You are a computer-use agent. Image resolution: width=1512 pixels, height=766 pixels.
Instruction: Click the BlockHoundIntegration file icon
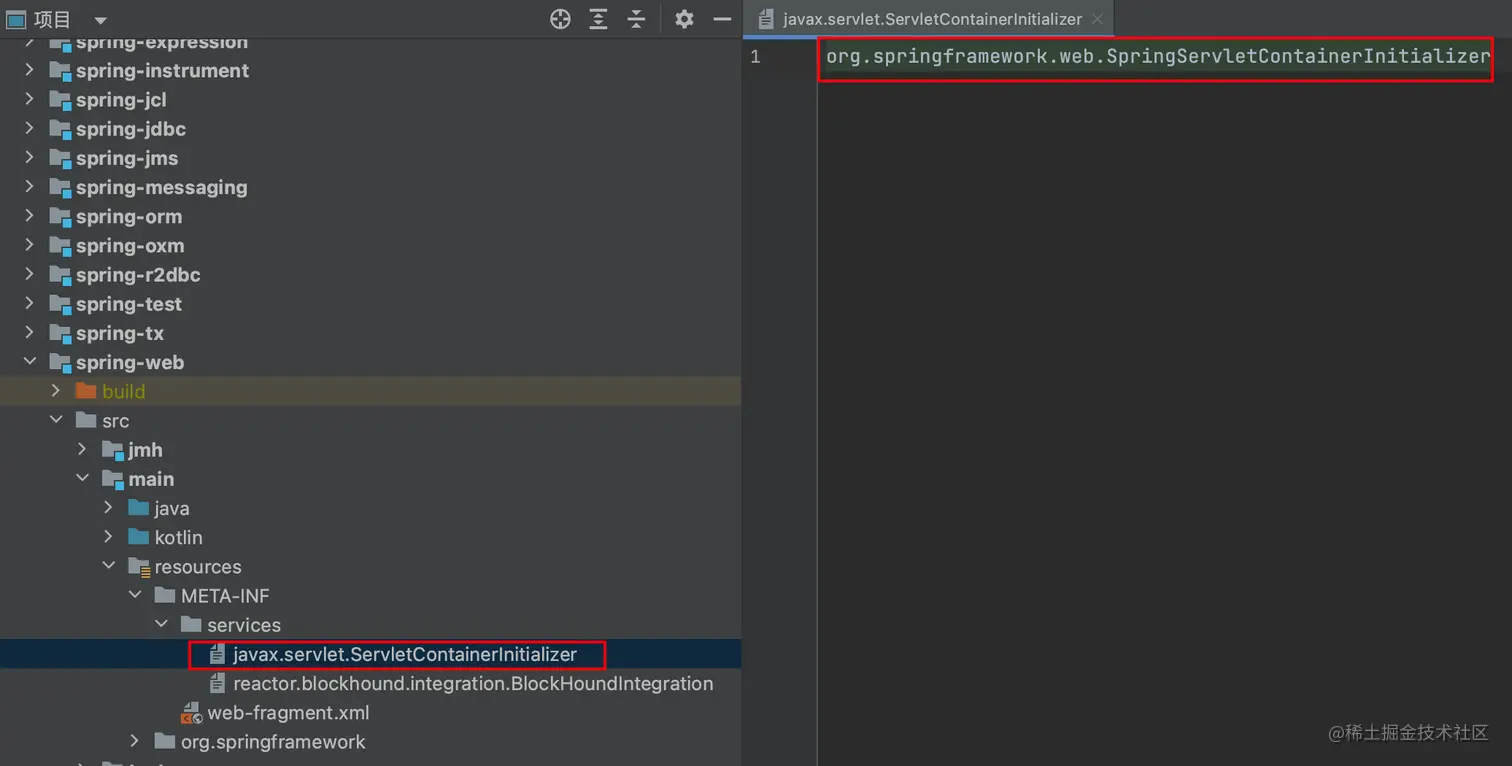(217, 683)
